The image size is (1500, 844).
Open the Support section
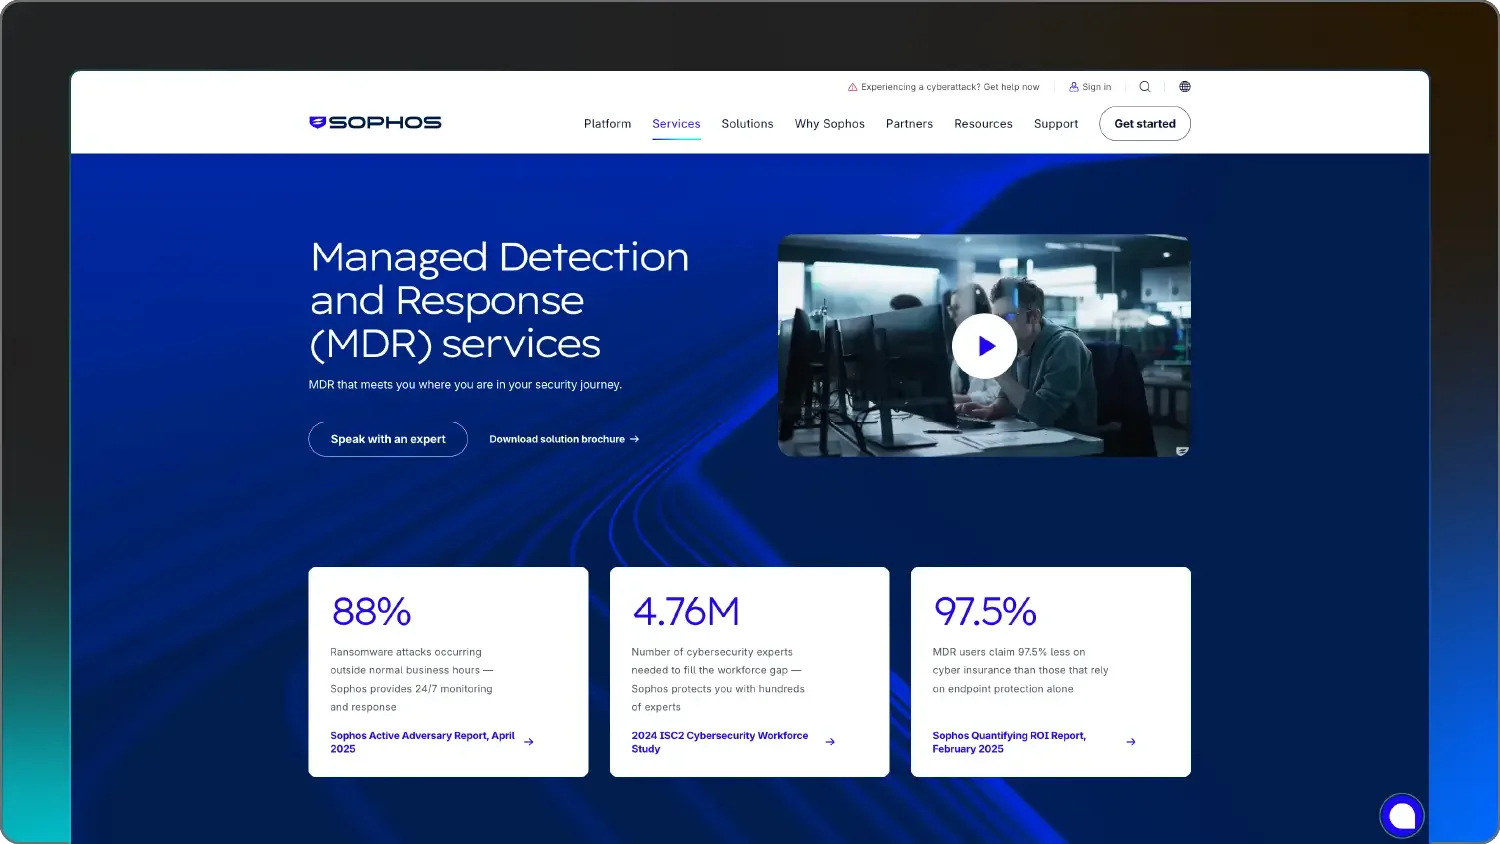click(1055, 123)
